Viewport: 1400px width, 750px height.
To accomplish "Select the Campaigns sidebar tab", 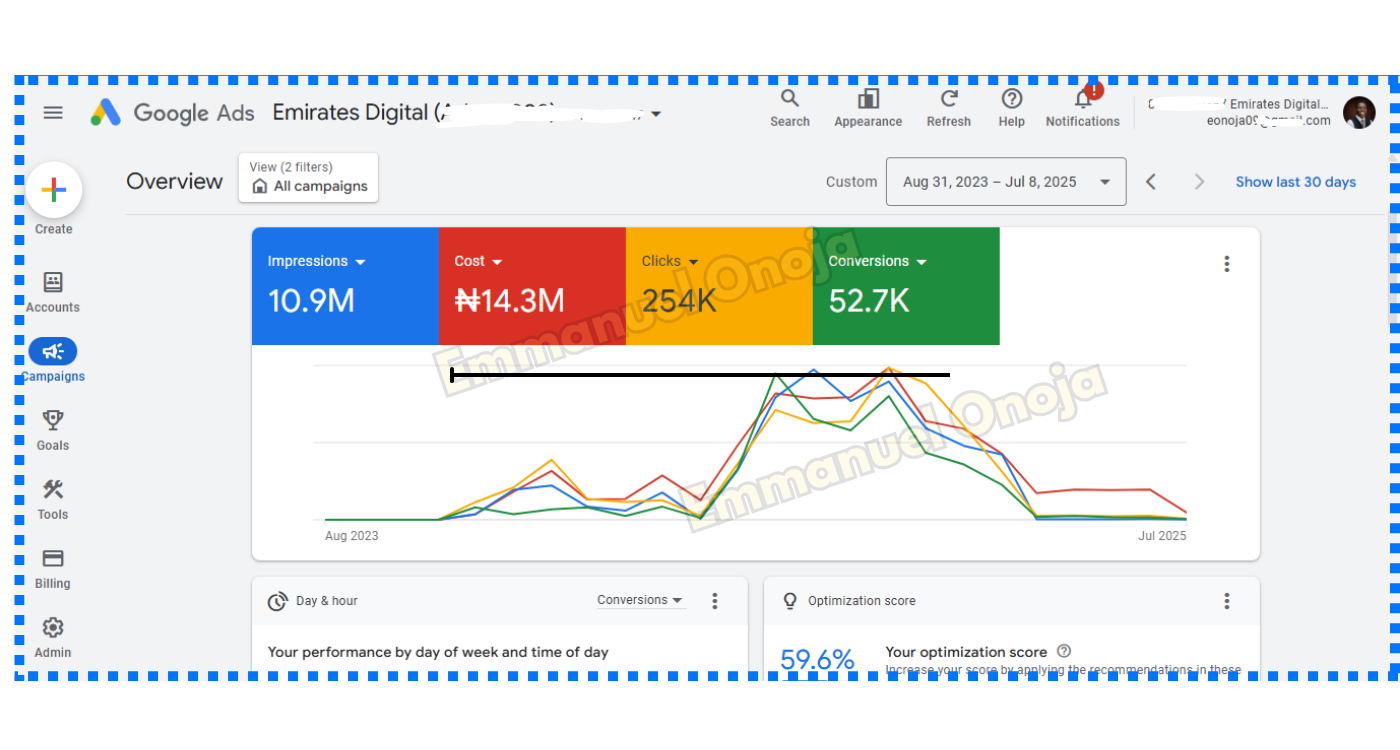I will click(53, 352).
